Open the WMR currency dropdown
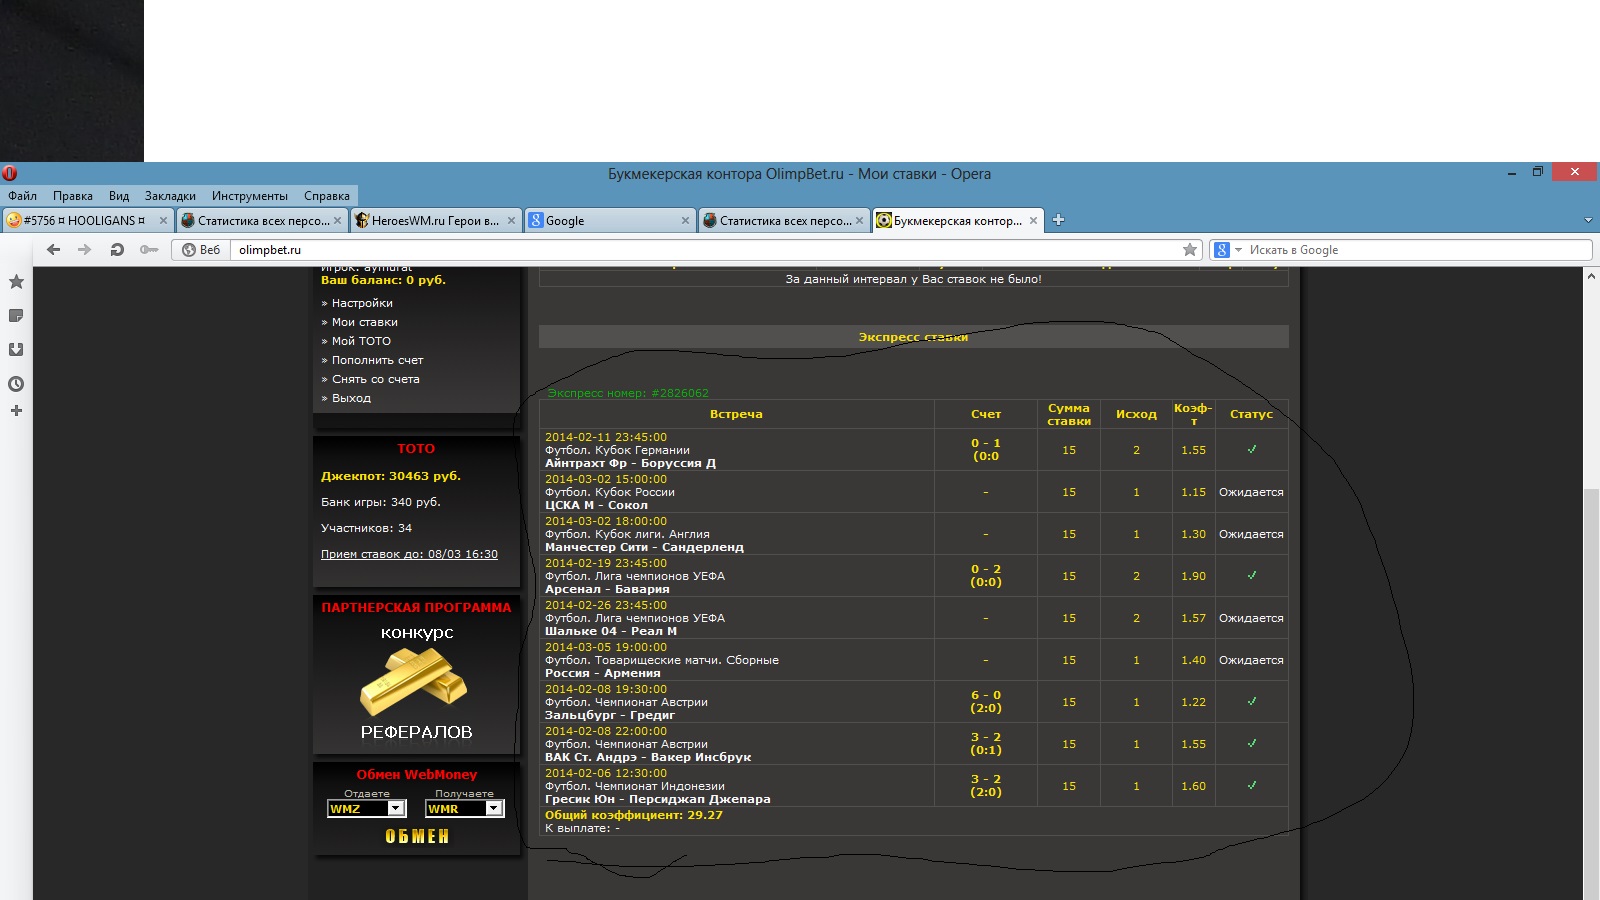Image resolution: width=1600 pixels, height=900 pixels. [x=464, y=809]
